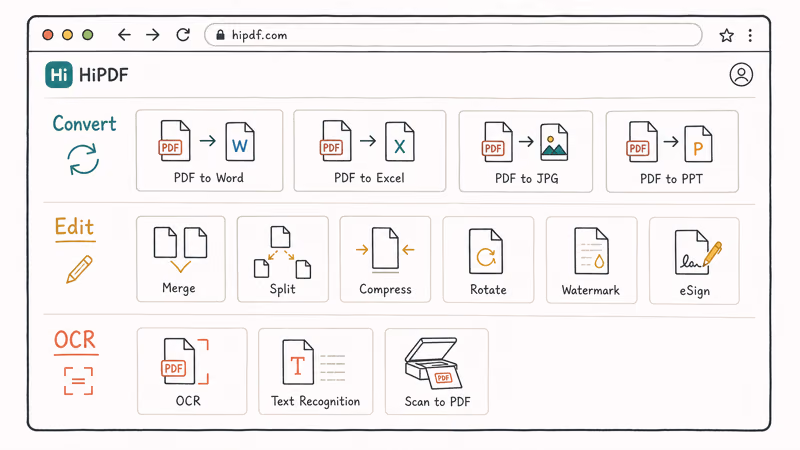Open the user account profile icon
This screenshot has width=800, height=450.
(x=741, y=74)
